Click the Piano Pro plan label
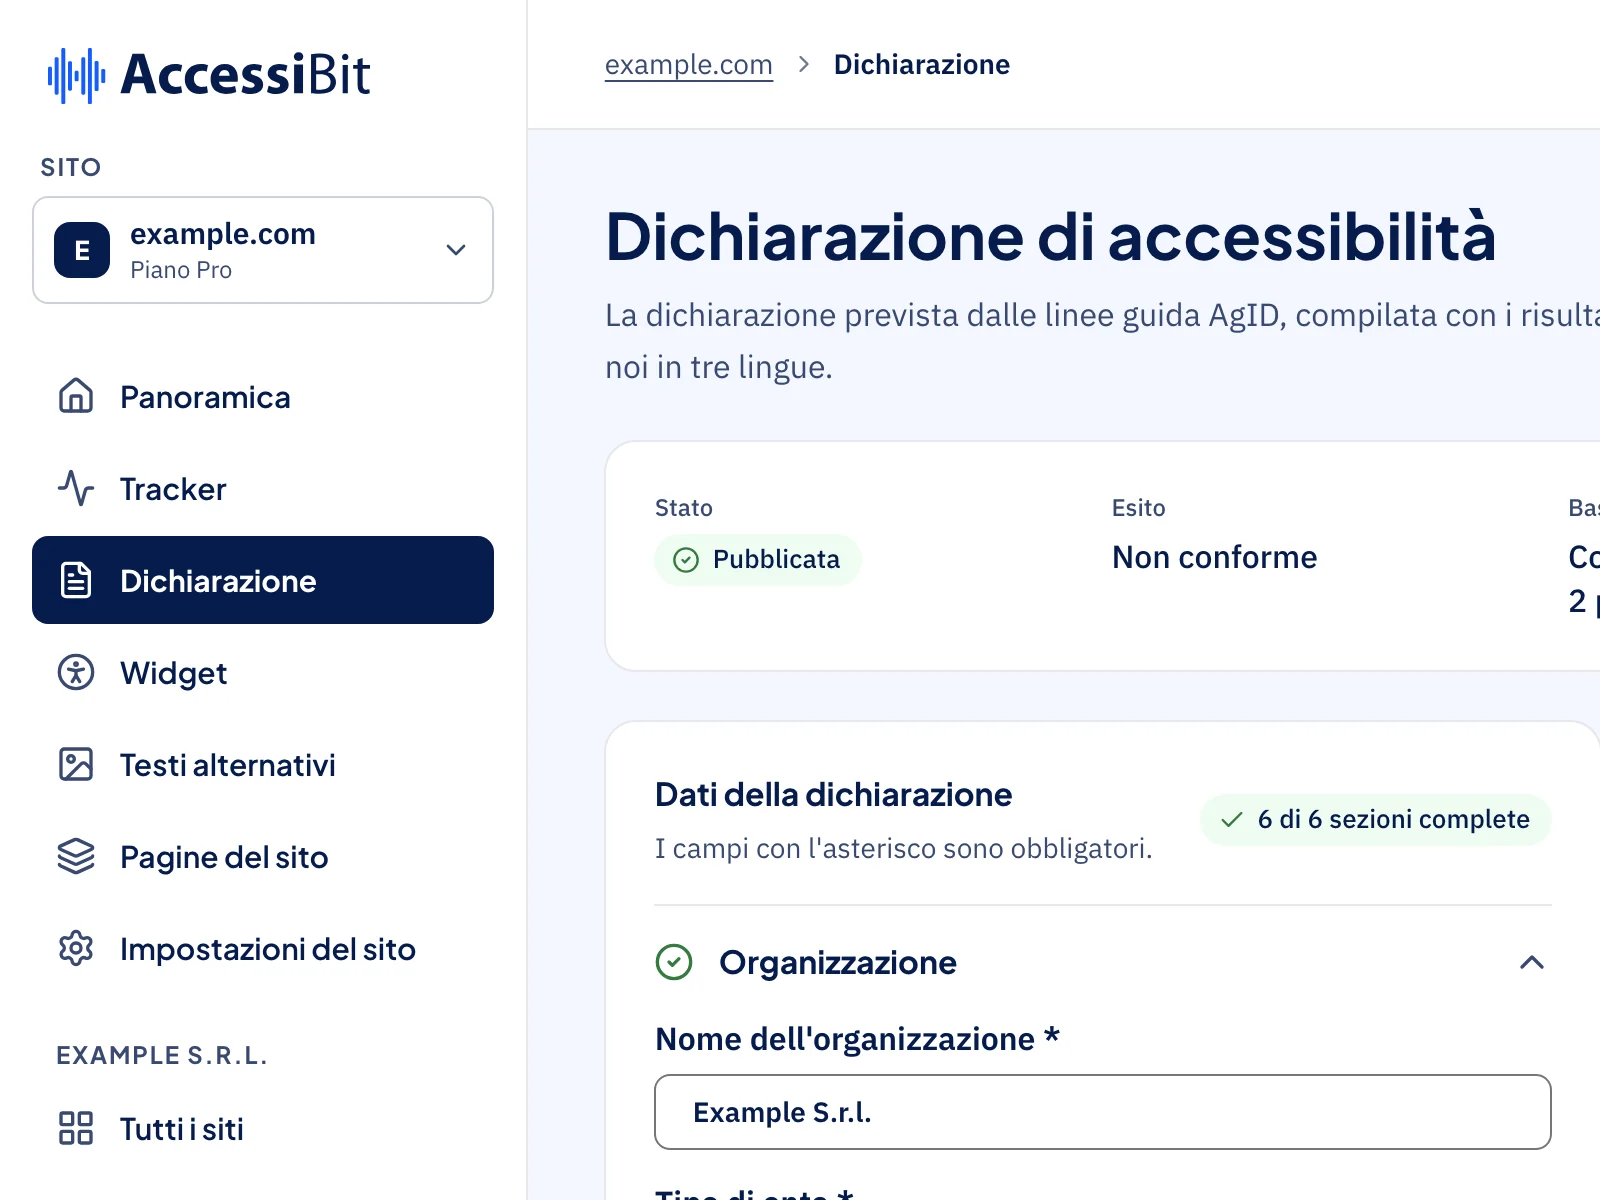Viewport: 1600px width, 1200px height. (x=181, y=270)
